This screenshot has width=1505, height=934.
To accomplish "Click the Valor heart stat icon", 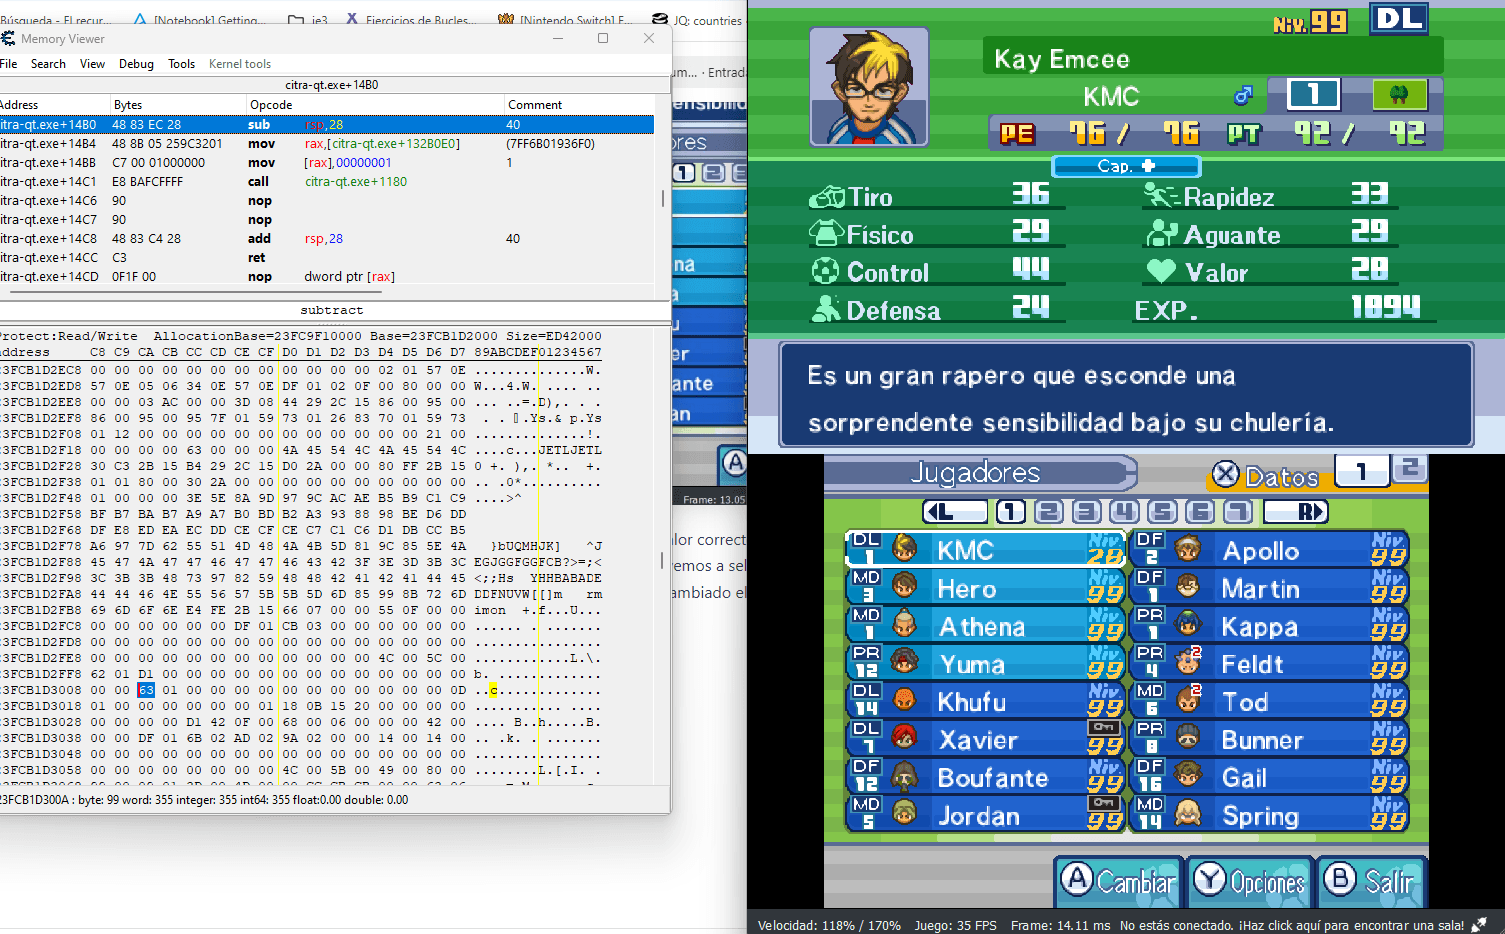I will click(x=1161, y=271).
